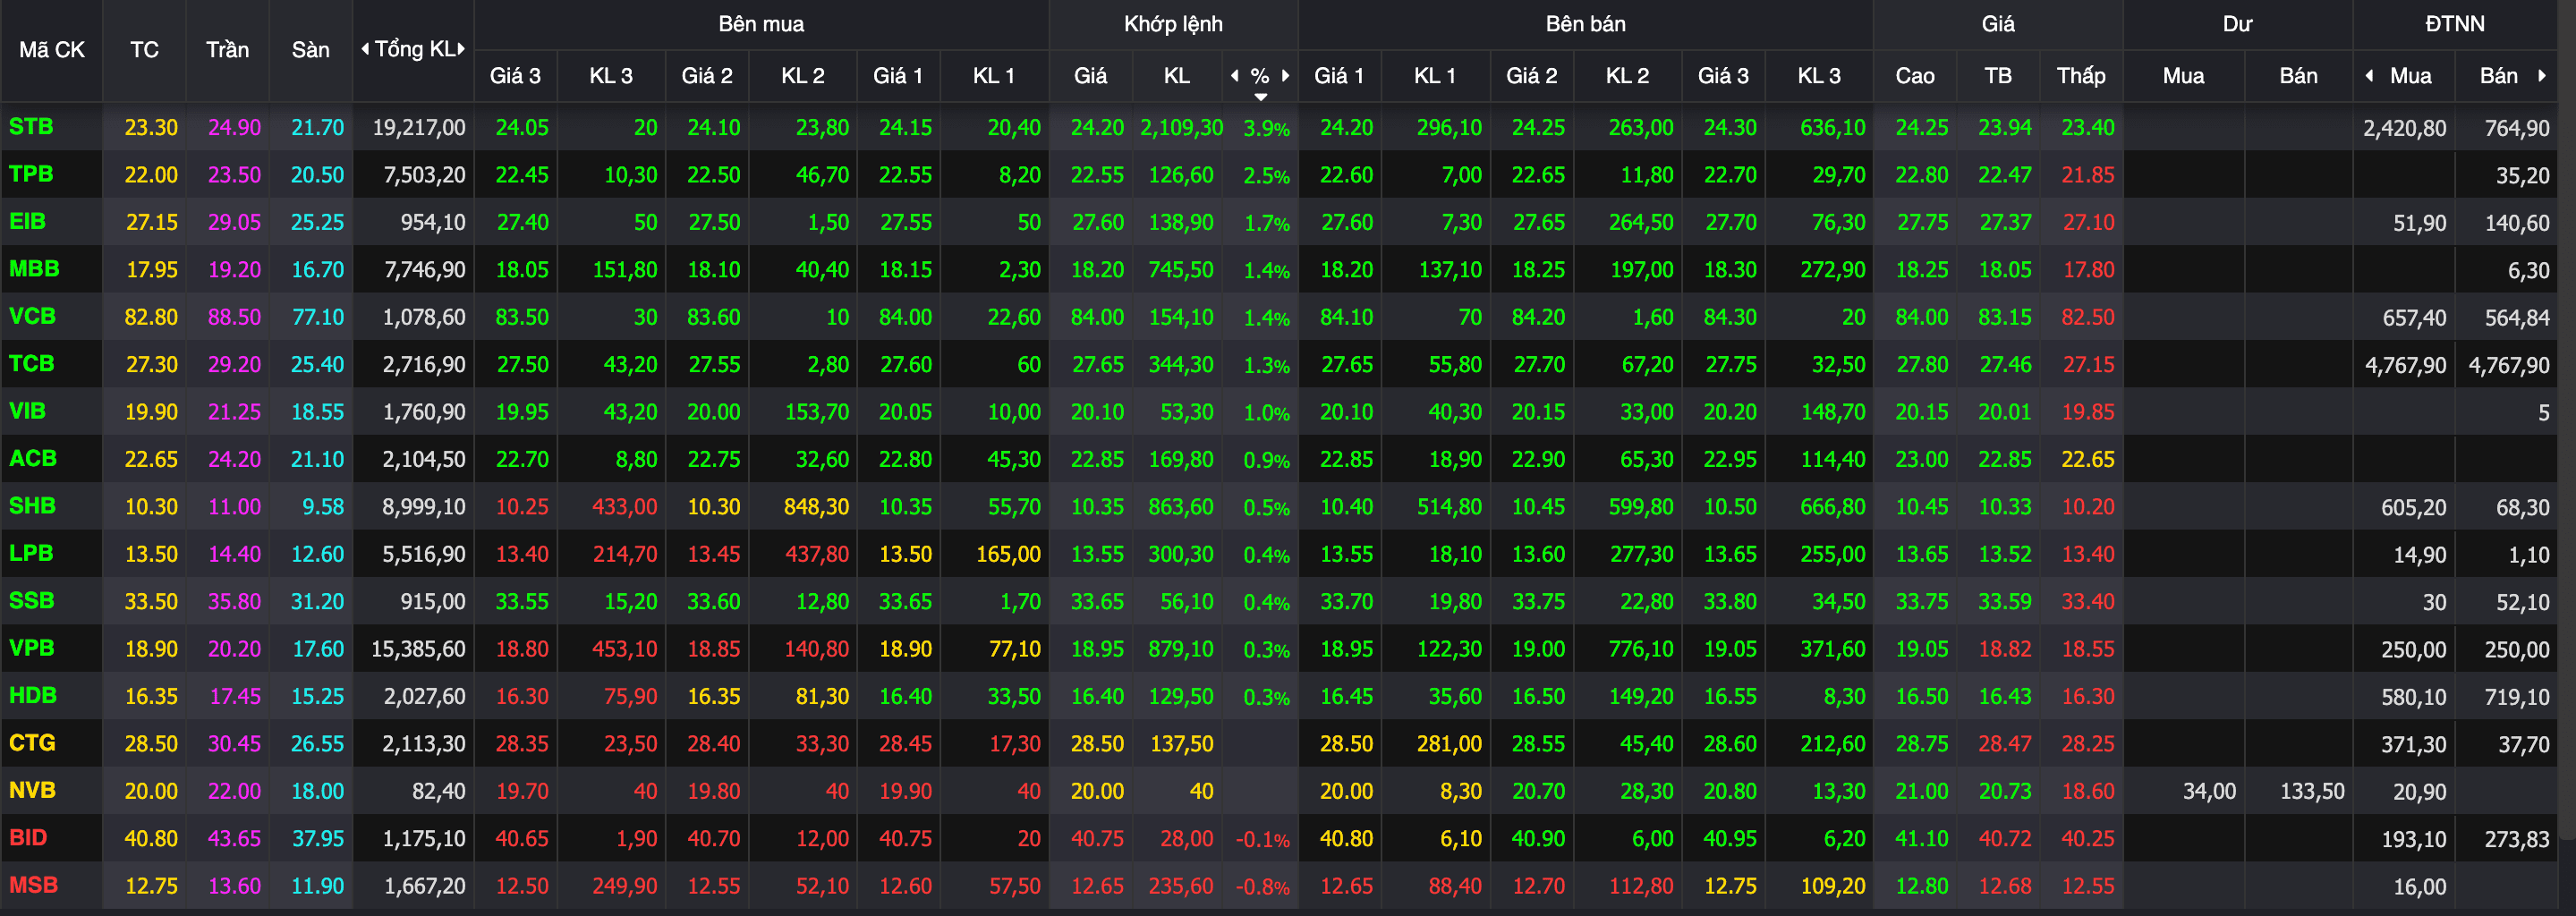This screenshot has width=2576, height=916.
Task: Click the NVB Dư Mua value 34,00
Action: 2209,791
